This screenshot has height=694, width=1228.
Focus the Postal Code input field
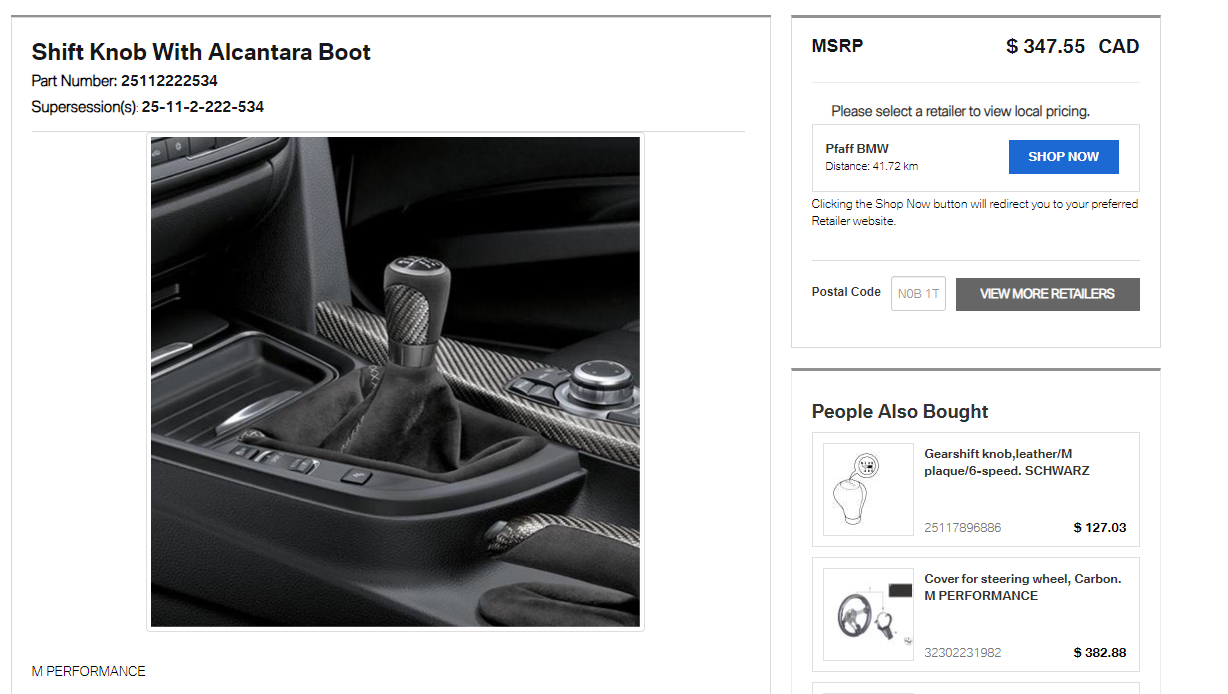pyautogui.click(x=918, y=294)
